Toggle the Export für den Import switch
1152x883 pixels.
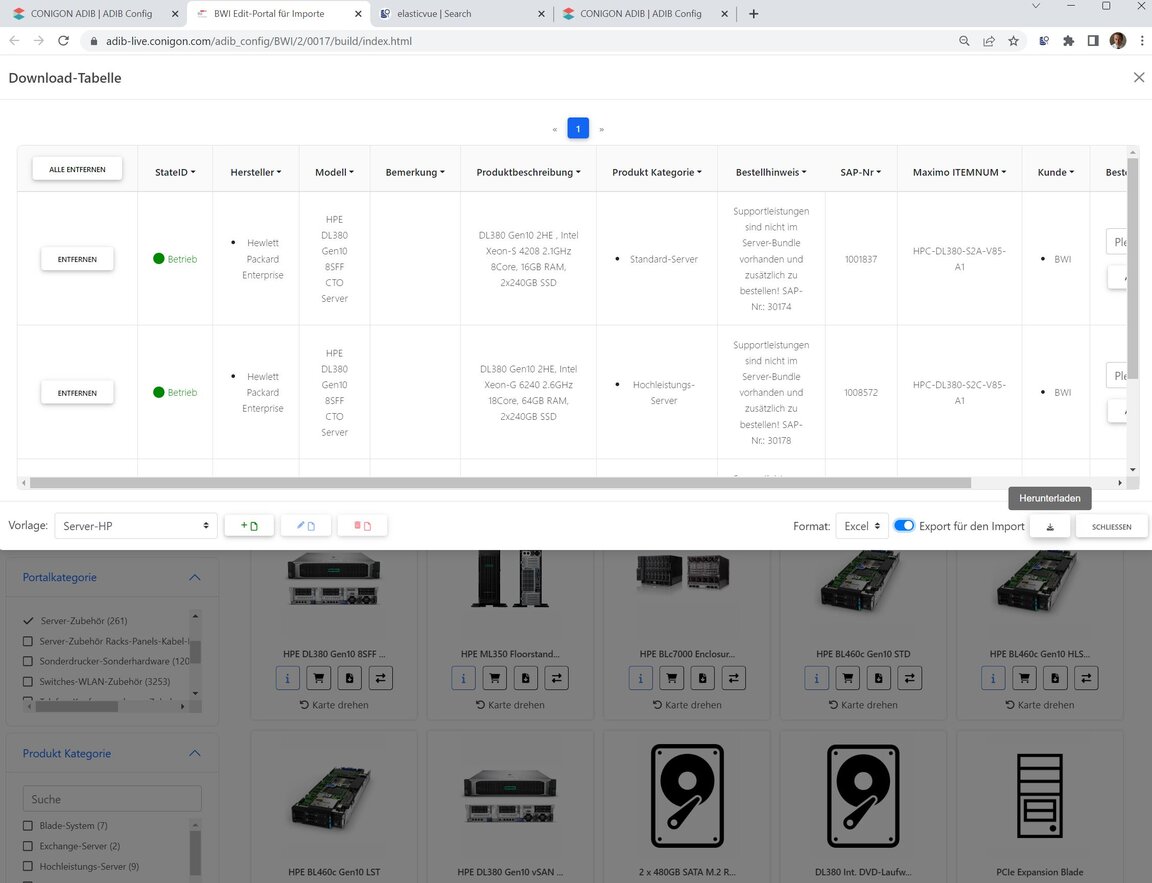[904, 525]
